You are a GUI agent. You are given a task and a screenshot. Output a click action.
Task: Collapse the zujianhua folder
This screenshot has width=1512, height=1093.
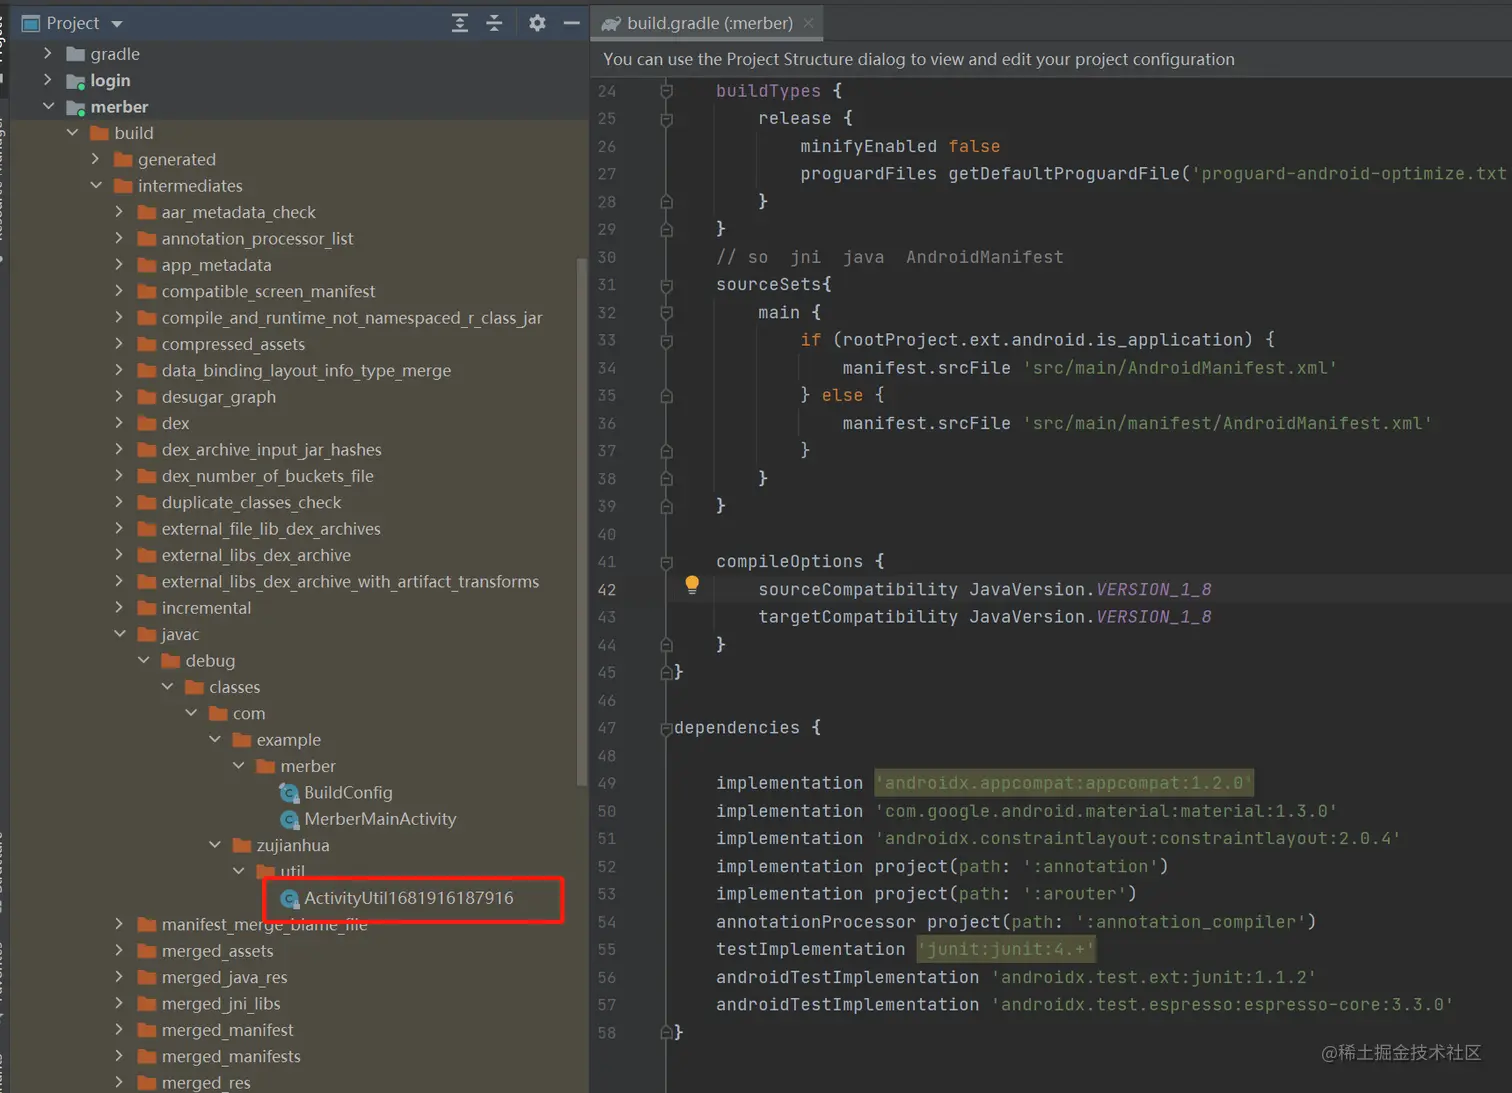[215, 845]
